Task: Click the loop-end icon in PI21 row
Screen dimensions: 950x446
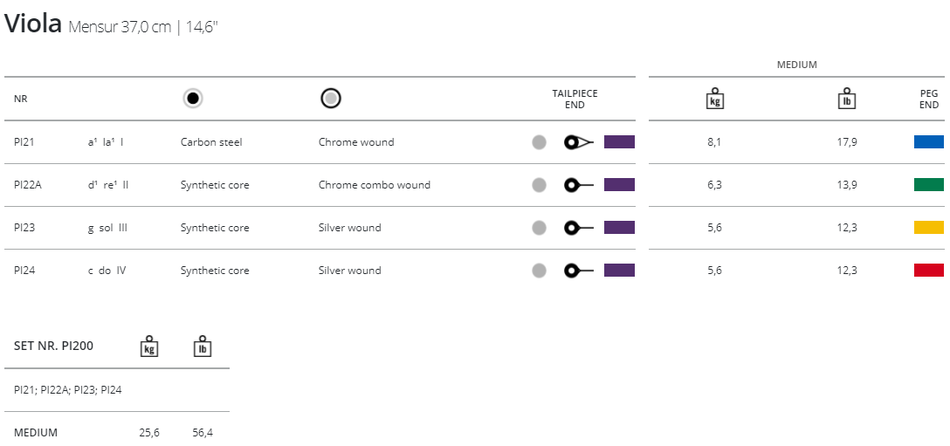Action: point(579,142)
